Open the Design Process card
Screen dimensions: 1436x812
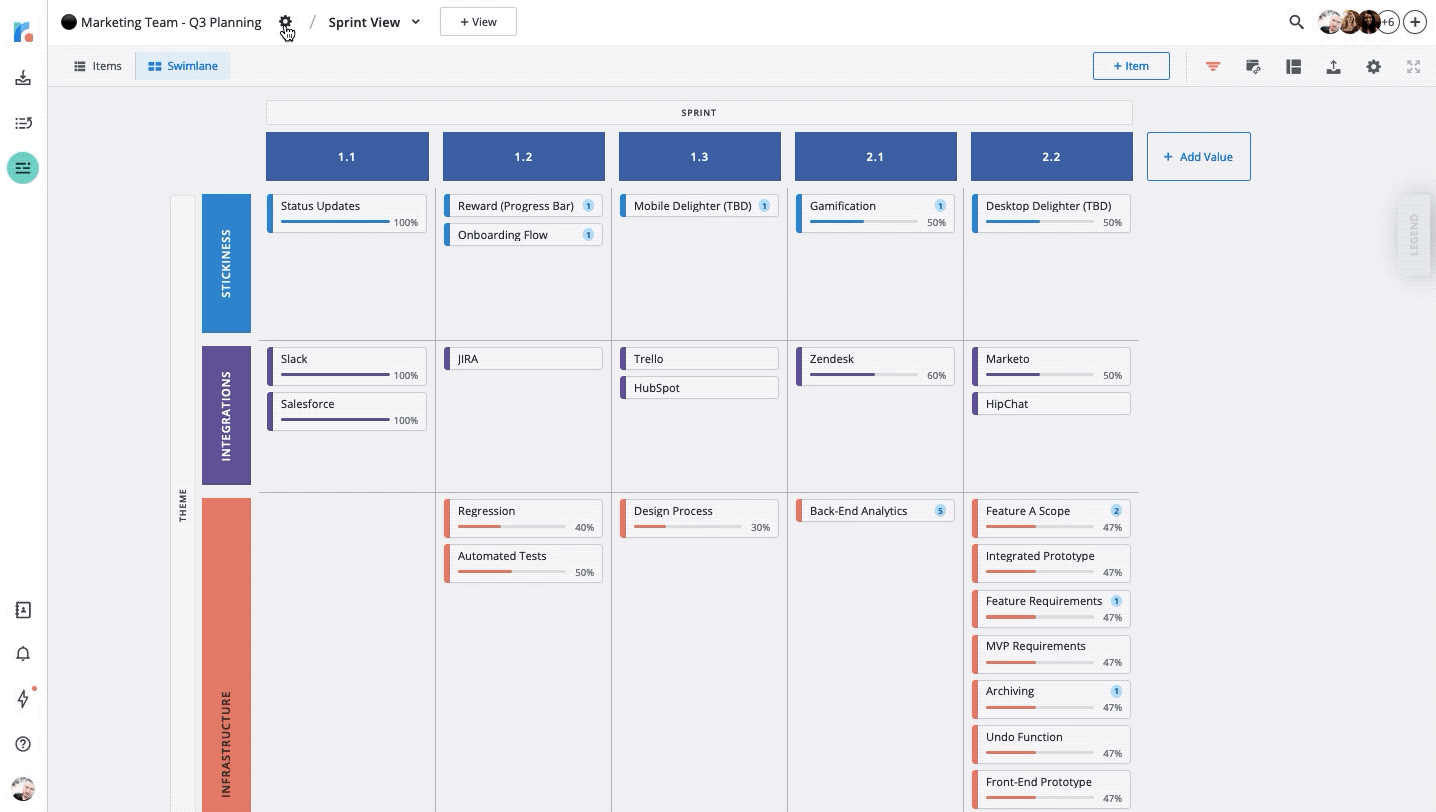699,518
